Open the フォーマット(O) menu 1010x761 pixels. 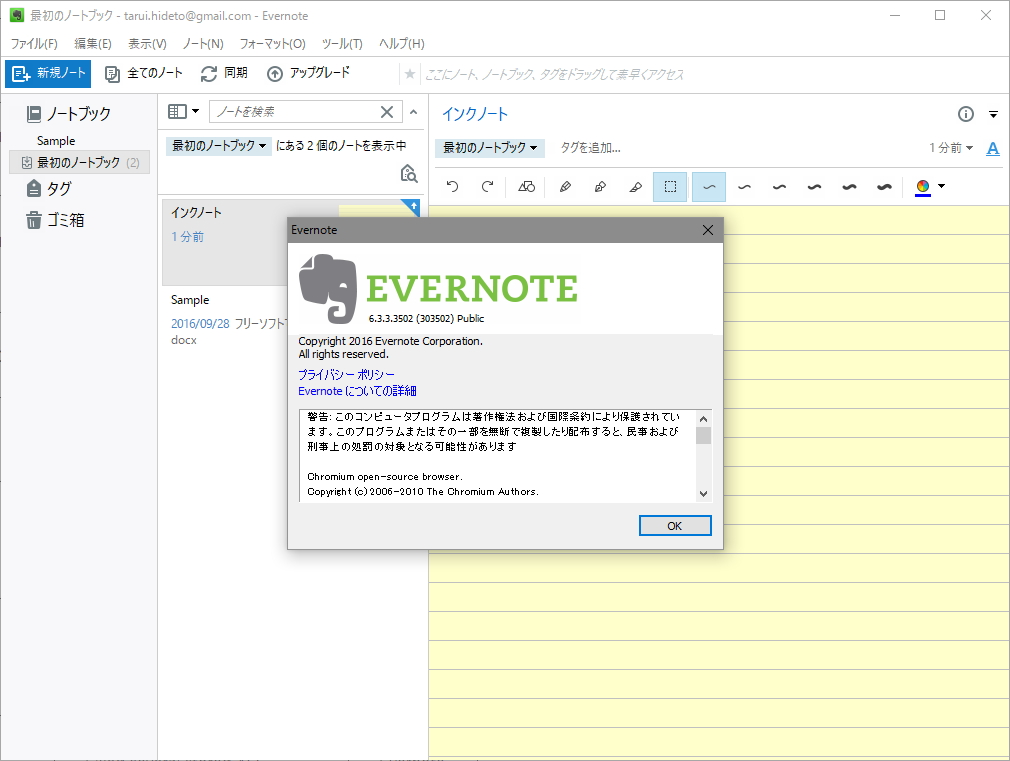click(272, 44)
